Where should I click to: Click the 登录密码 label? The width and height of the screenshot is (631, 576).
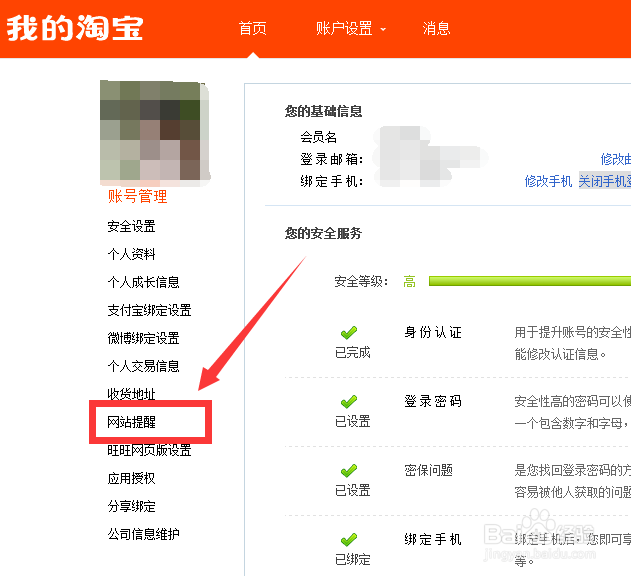pos(433,401)
